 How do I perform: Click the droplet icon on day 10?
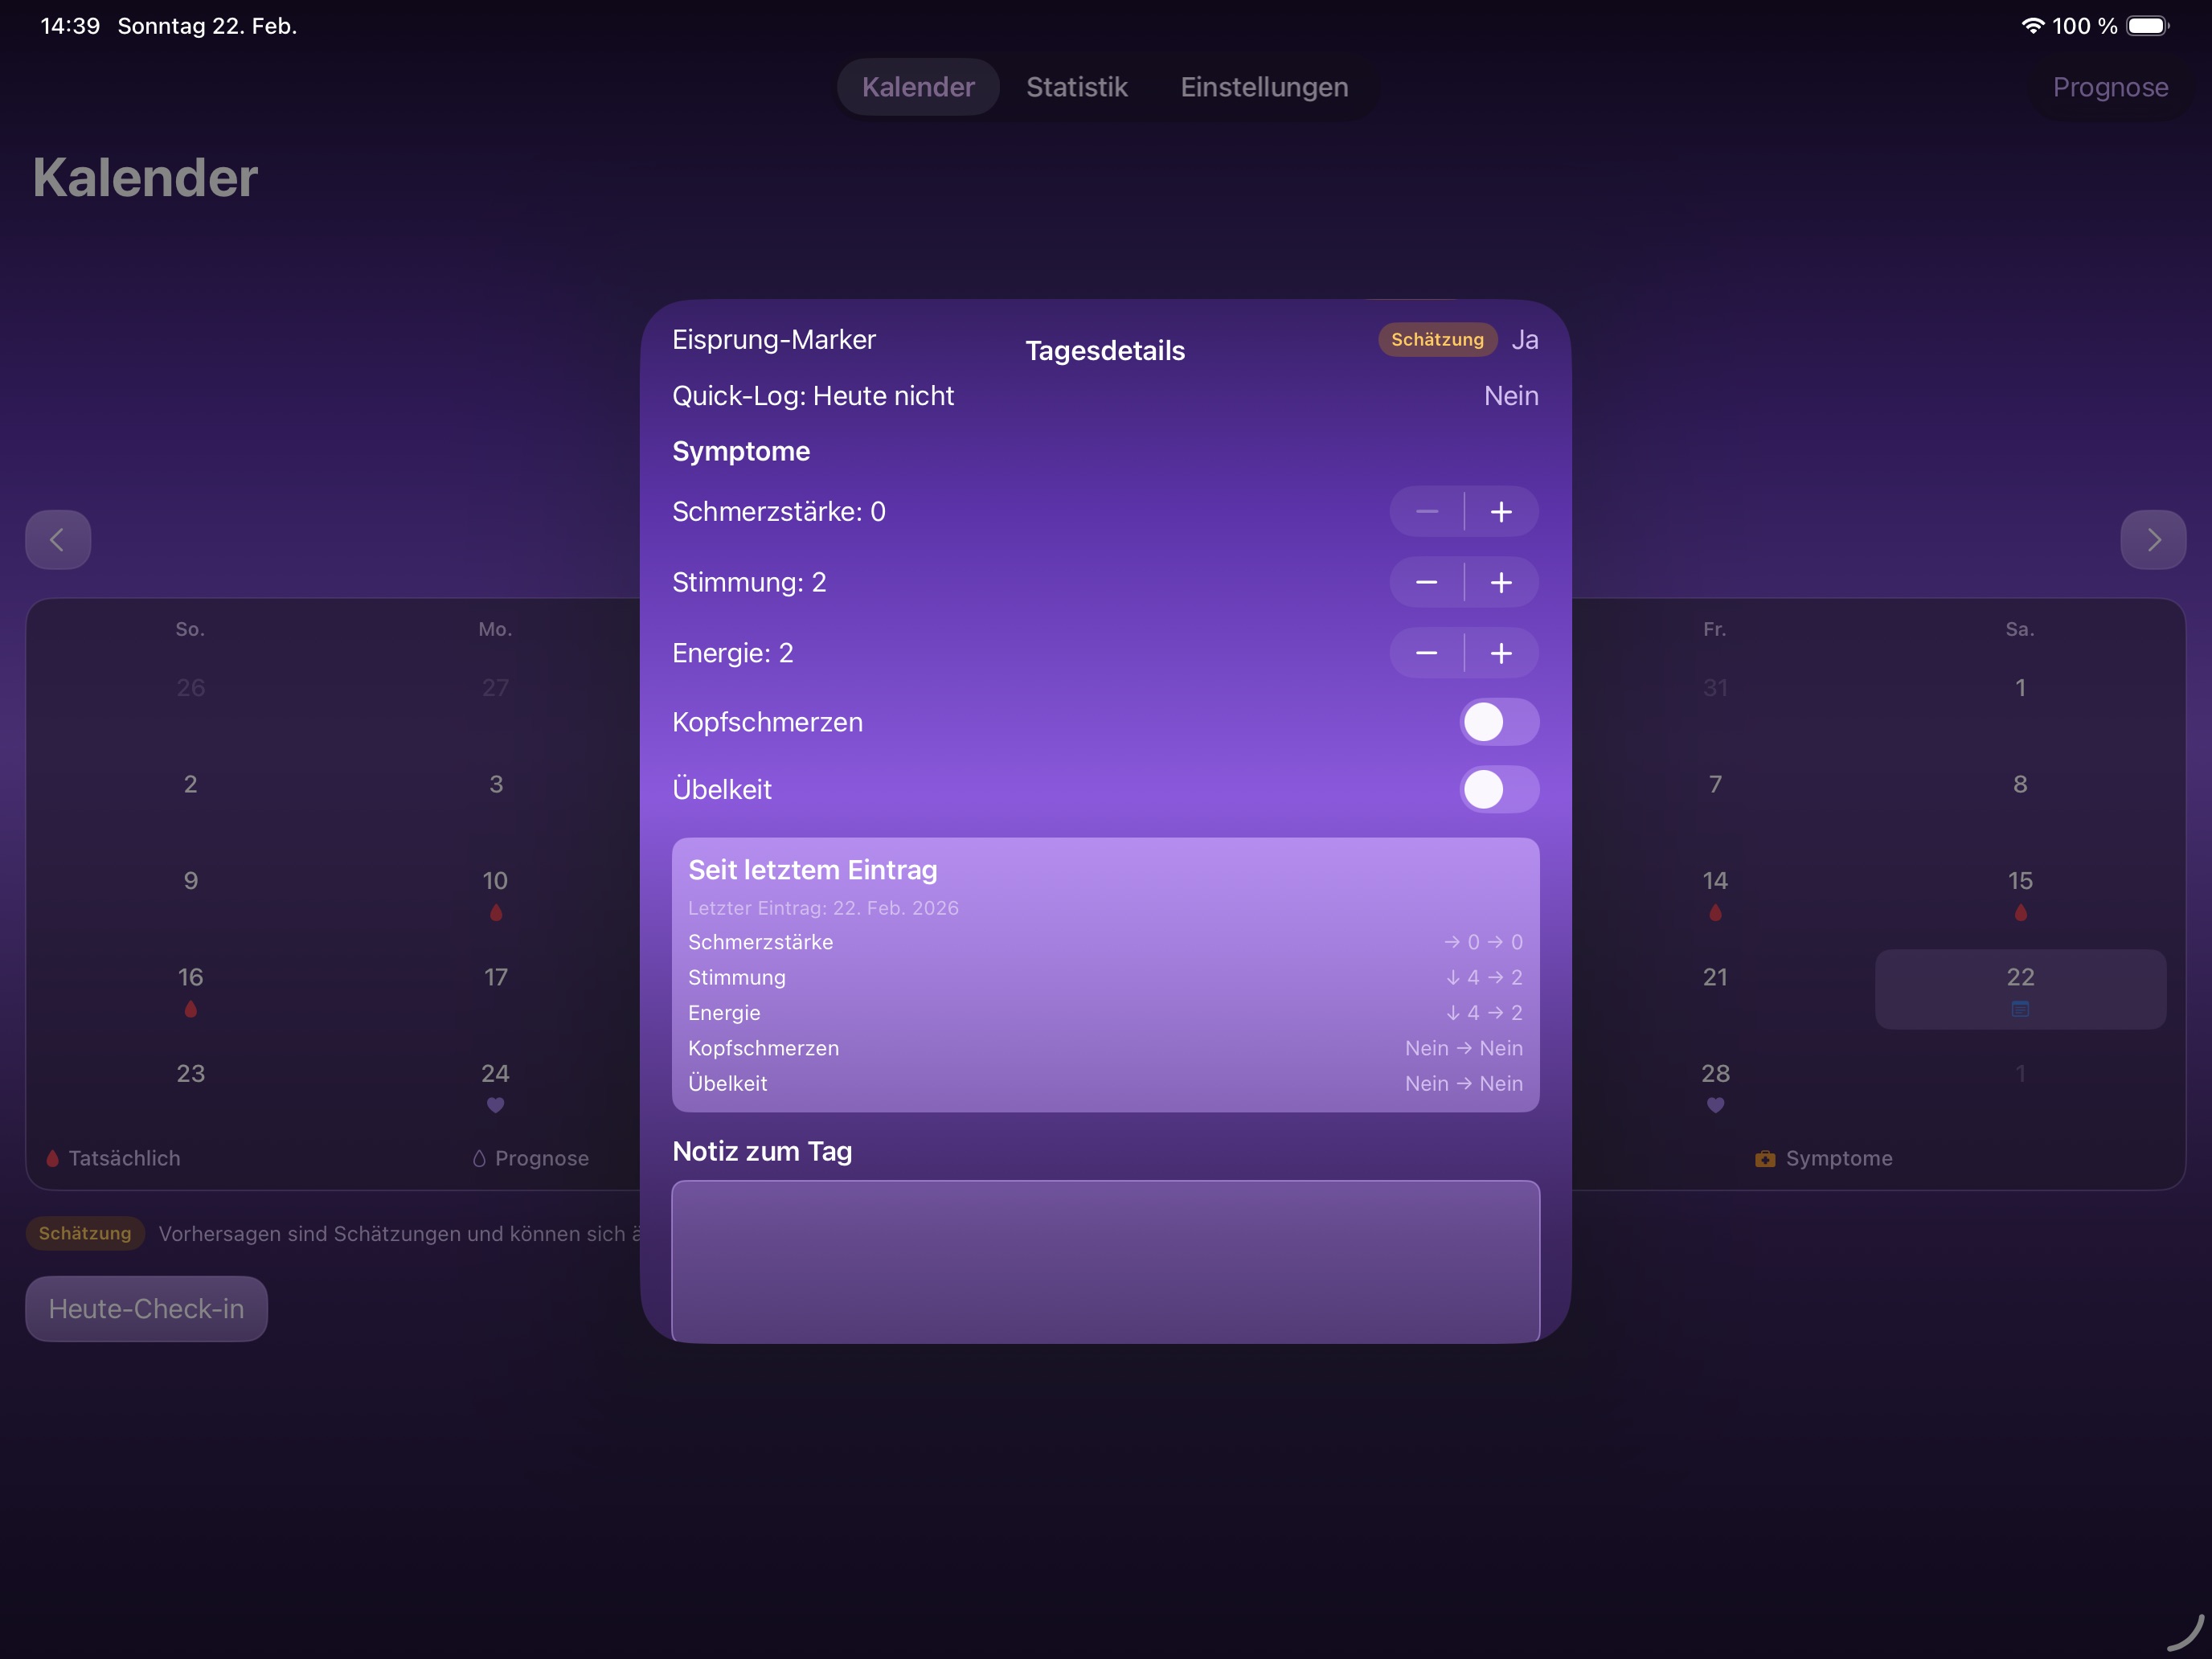495,913
